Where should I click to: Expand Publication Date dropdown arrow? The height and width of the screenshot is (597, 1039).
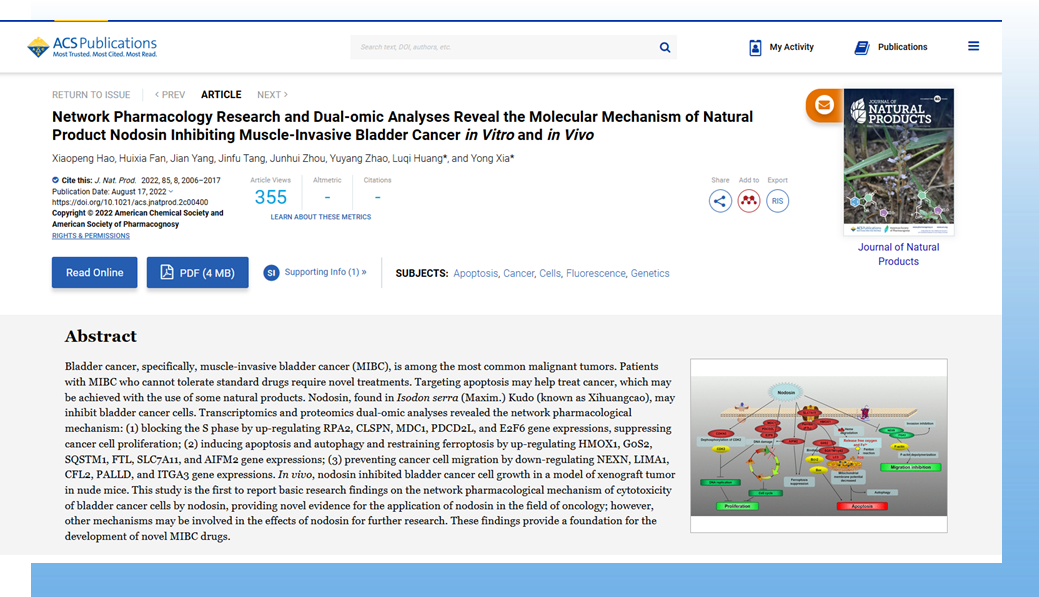coord(171,191)
